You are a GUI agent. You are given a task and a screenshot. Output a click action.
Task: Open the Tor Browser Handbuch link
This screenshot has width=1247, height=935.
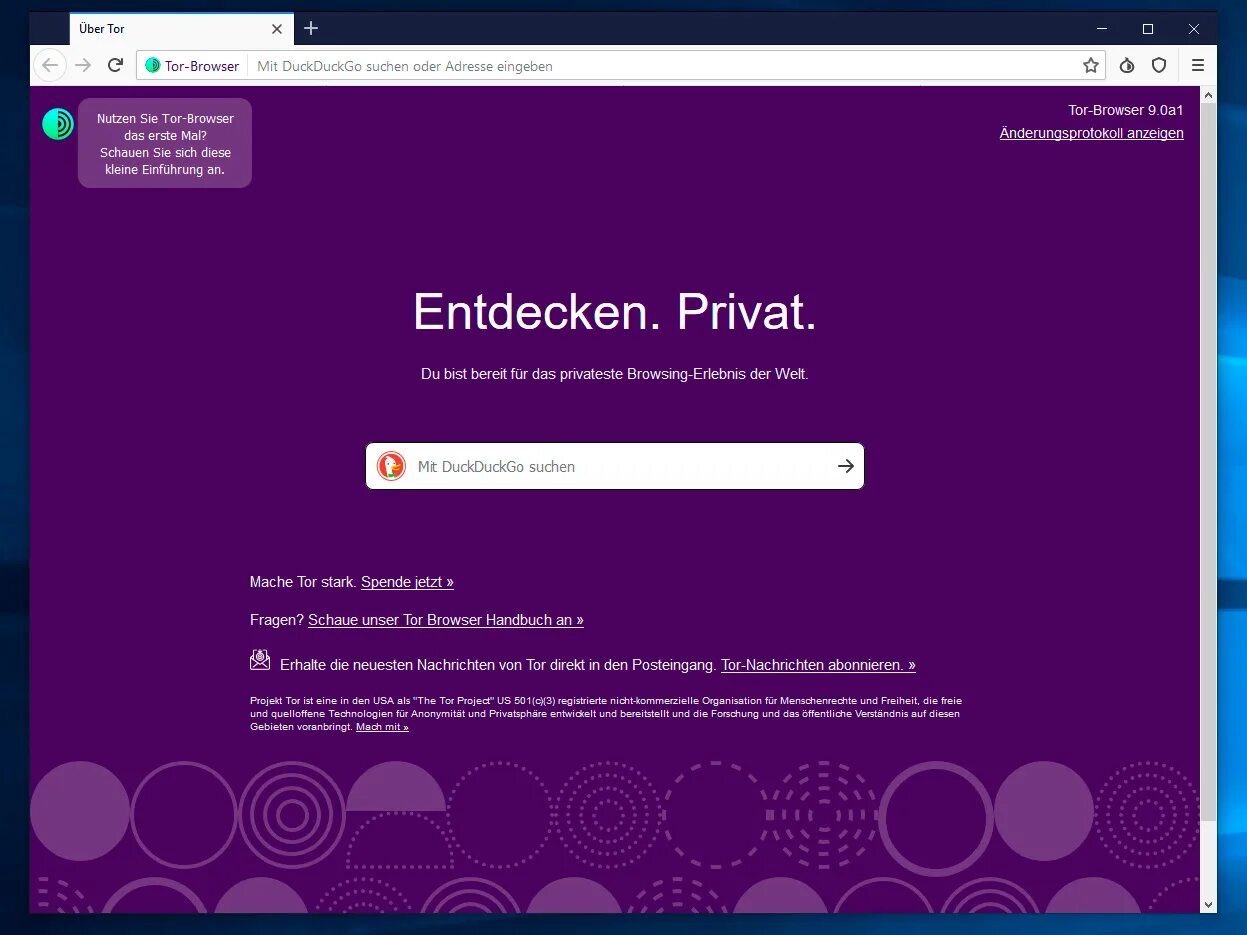coord(446,620)
